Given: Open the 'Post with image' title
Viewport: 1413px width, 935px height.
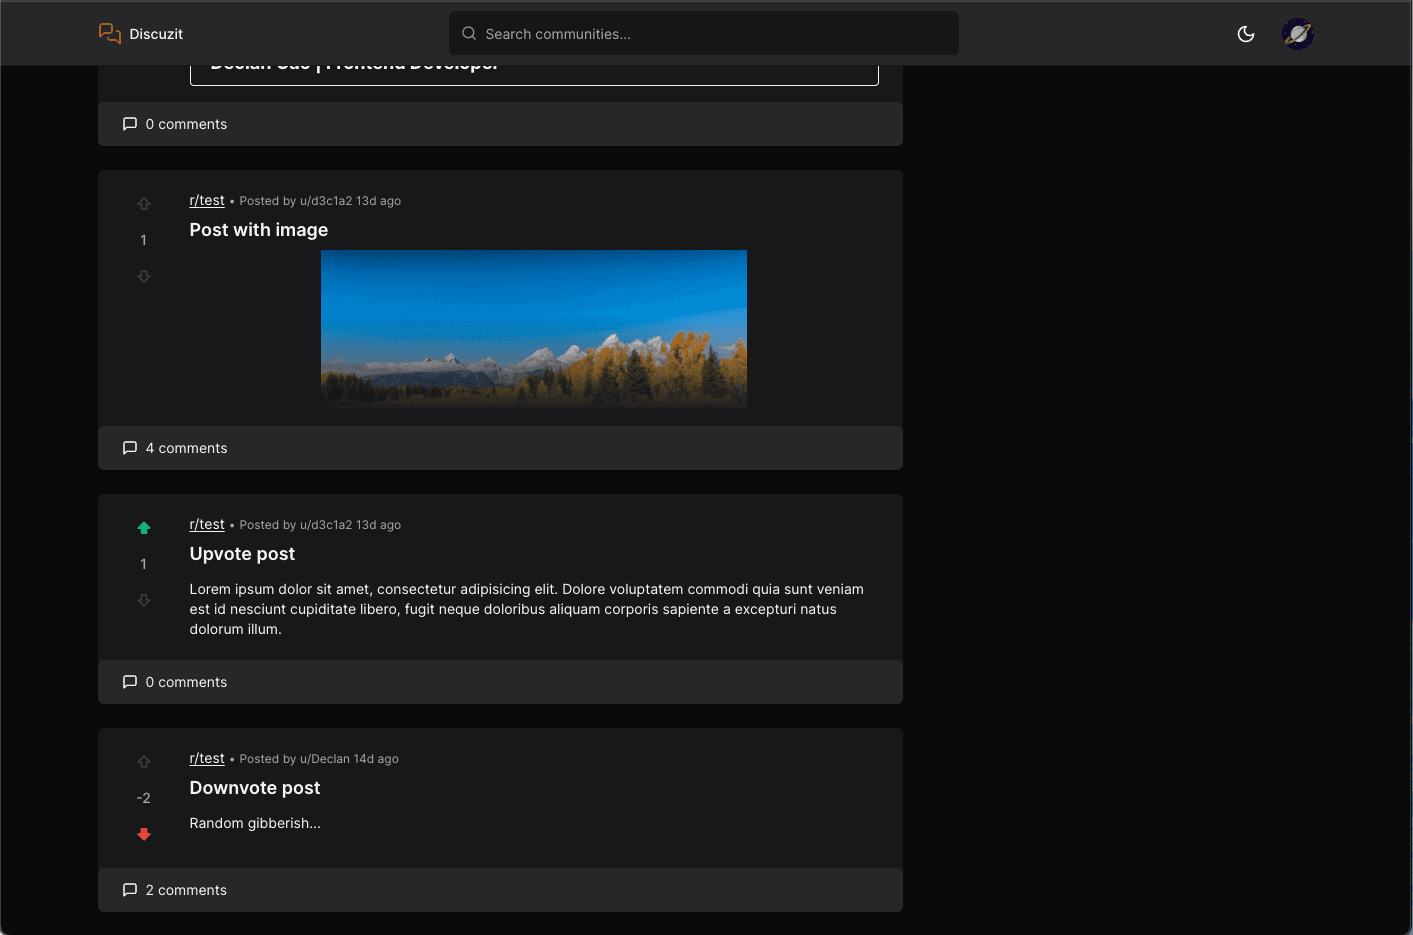Looking at the screenshot, I should pyautogui.click(x=259, y=230).
